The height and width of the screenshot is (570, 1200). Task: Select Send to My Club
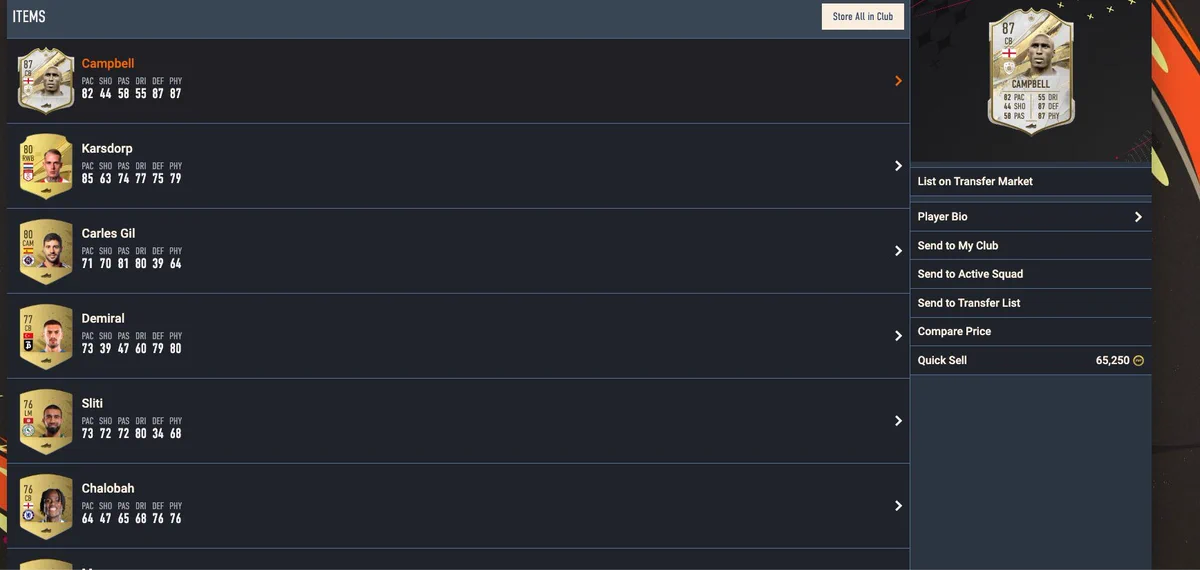pos(1030,246)
